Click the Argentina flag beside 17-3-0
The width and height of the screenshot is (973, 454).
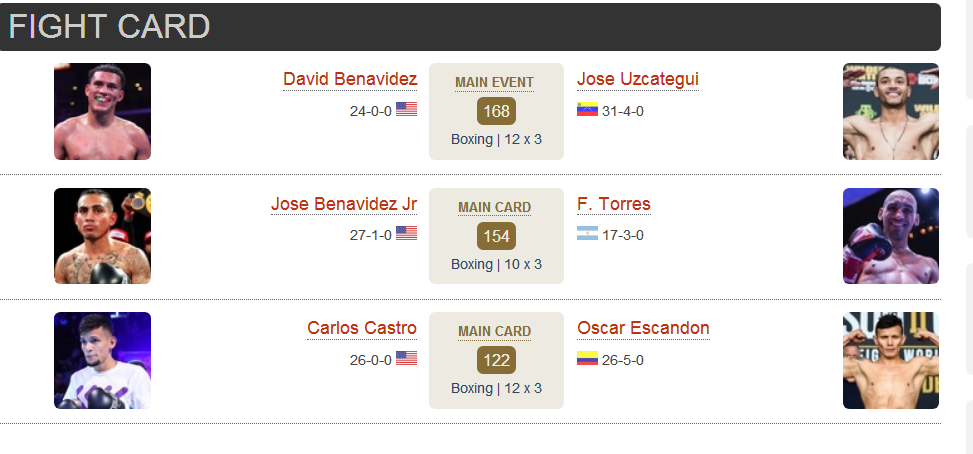coord(587,233)
